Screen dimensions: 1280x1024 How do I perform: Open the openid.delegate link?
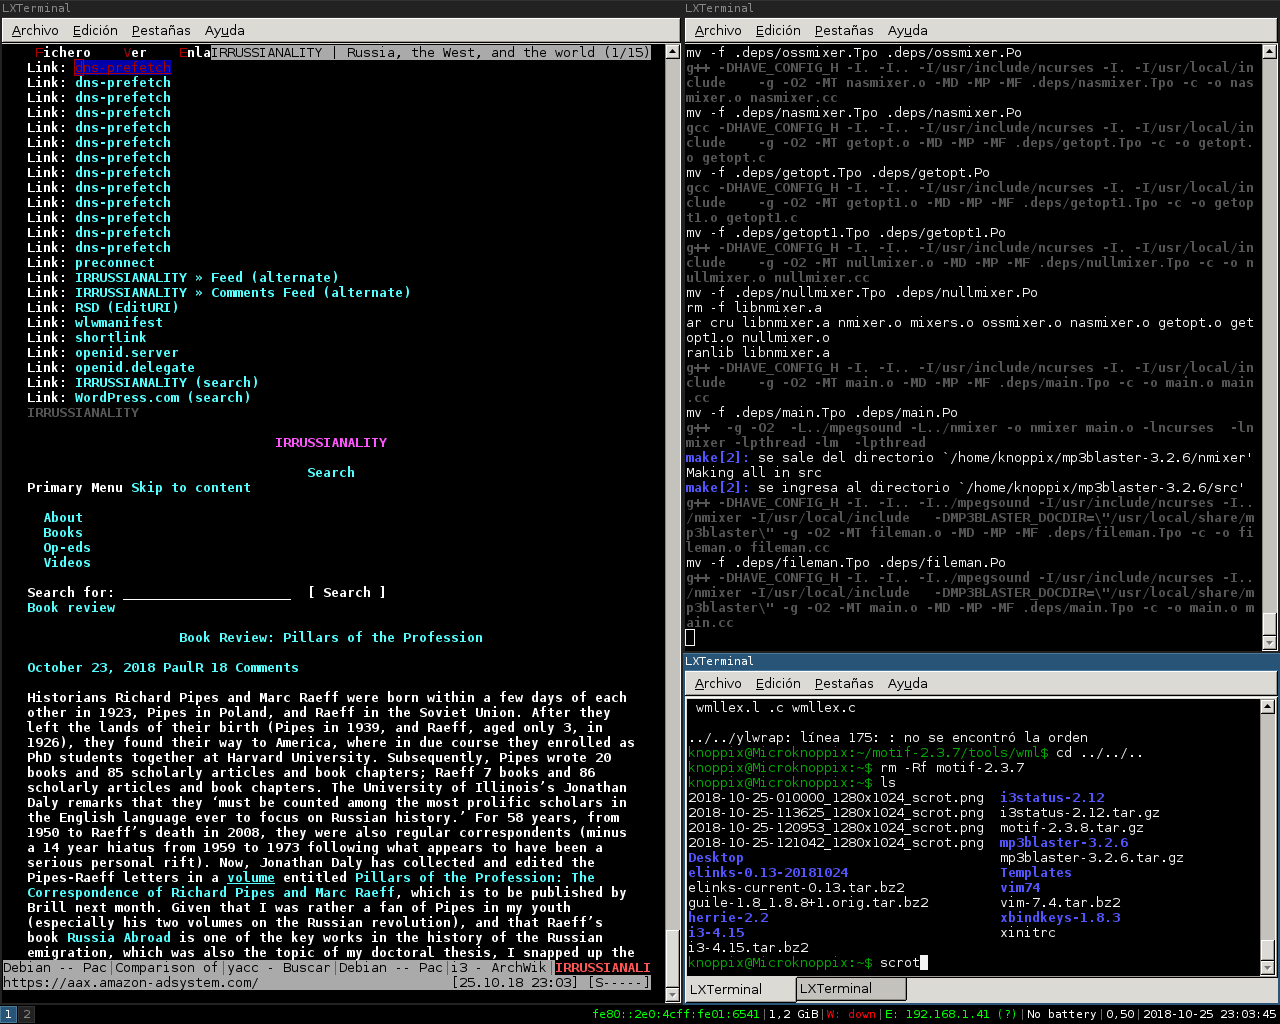click(x=135, y=367)
